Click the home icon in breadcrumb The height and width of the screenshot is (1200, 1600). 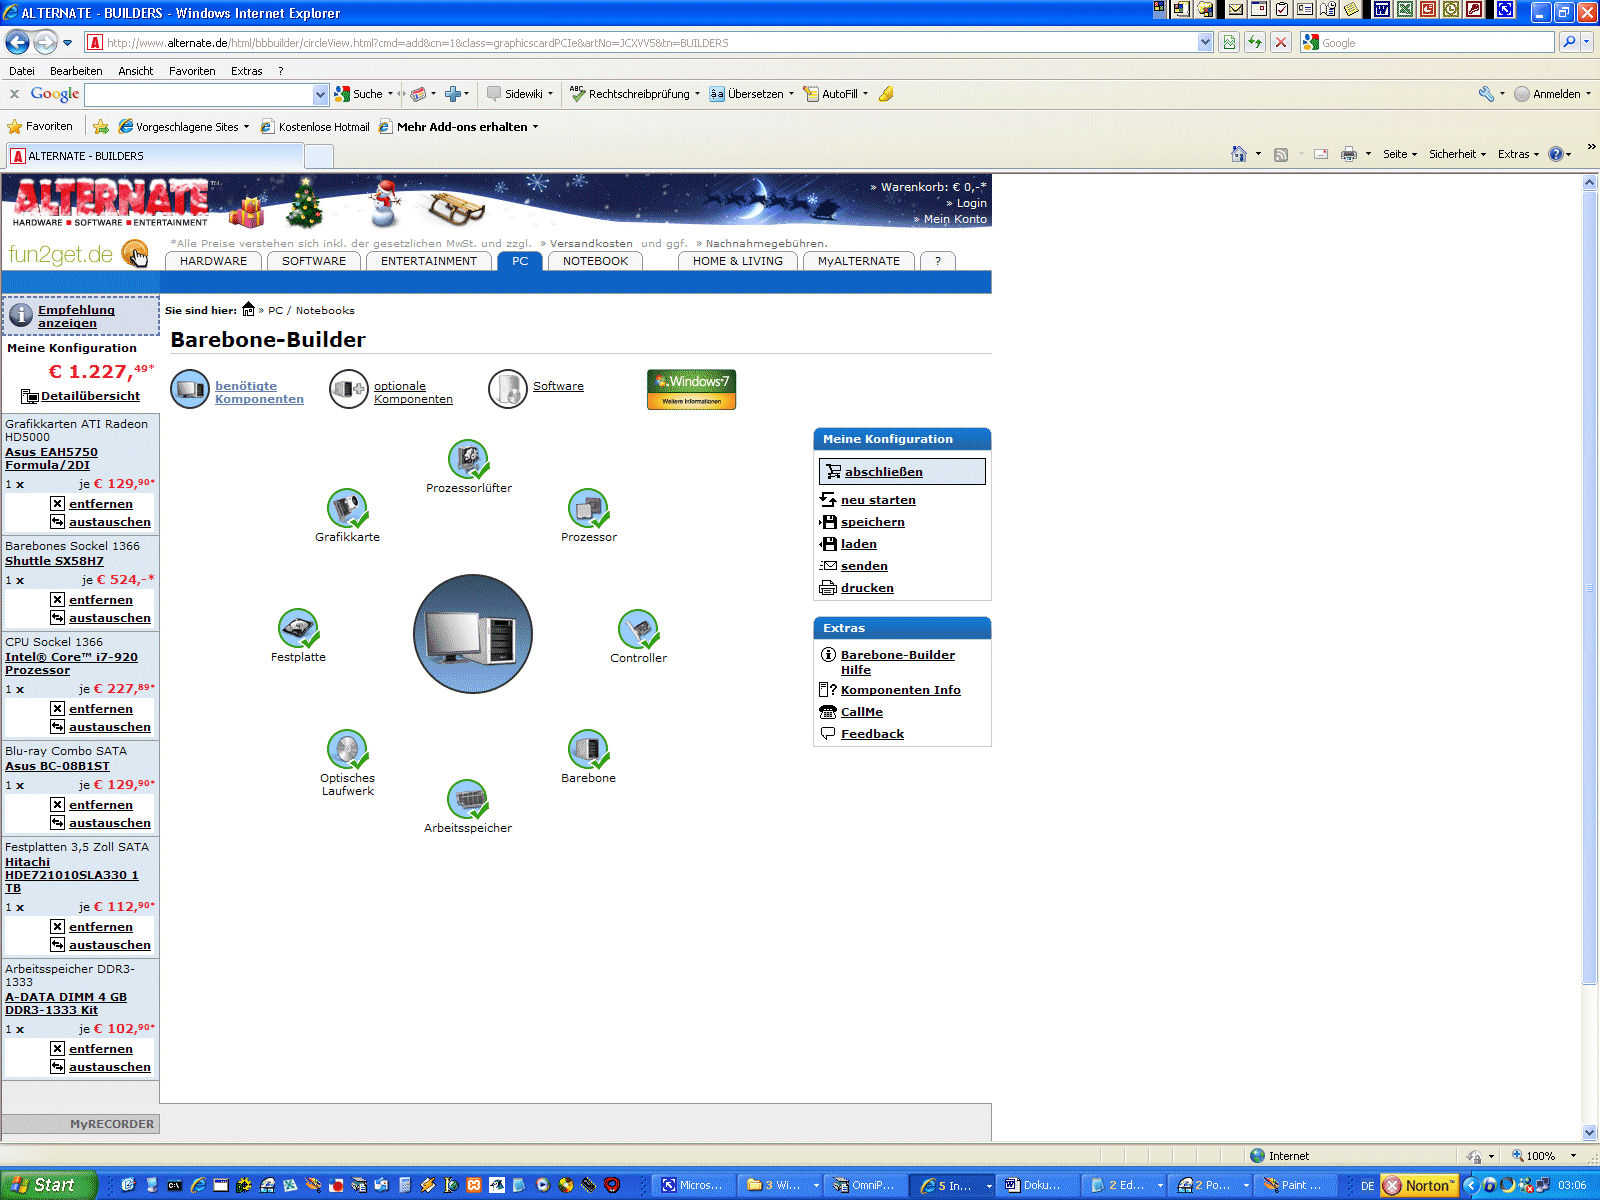click(248, 310)
